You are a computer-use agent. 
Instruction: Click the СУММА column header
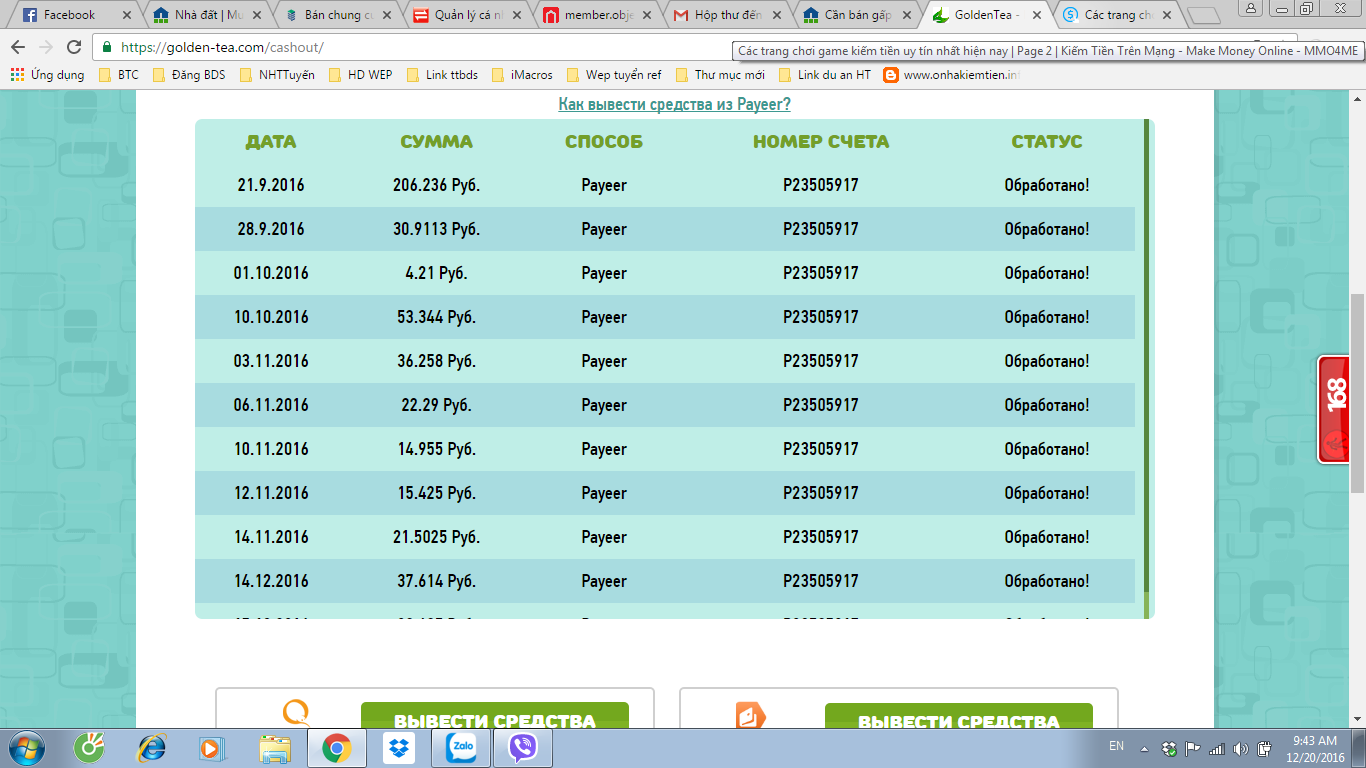tap(436, 142)
